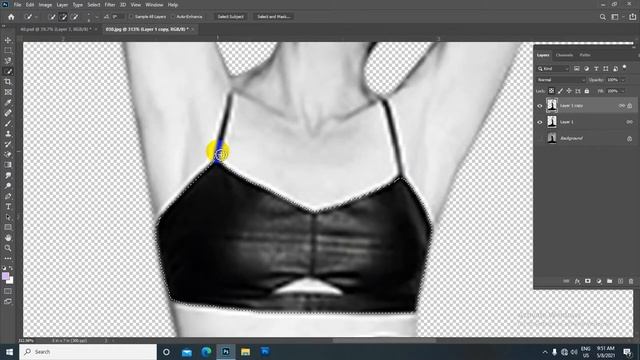This screenshot has height=360, width=640.
Task: Select the Eraser tool
Action: 8,155
